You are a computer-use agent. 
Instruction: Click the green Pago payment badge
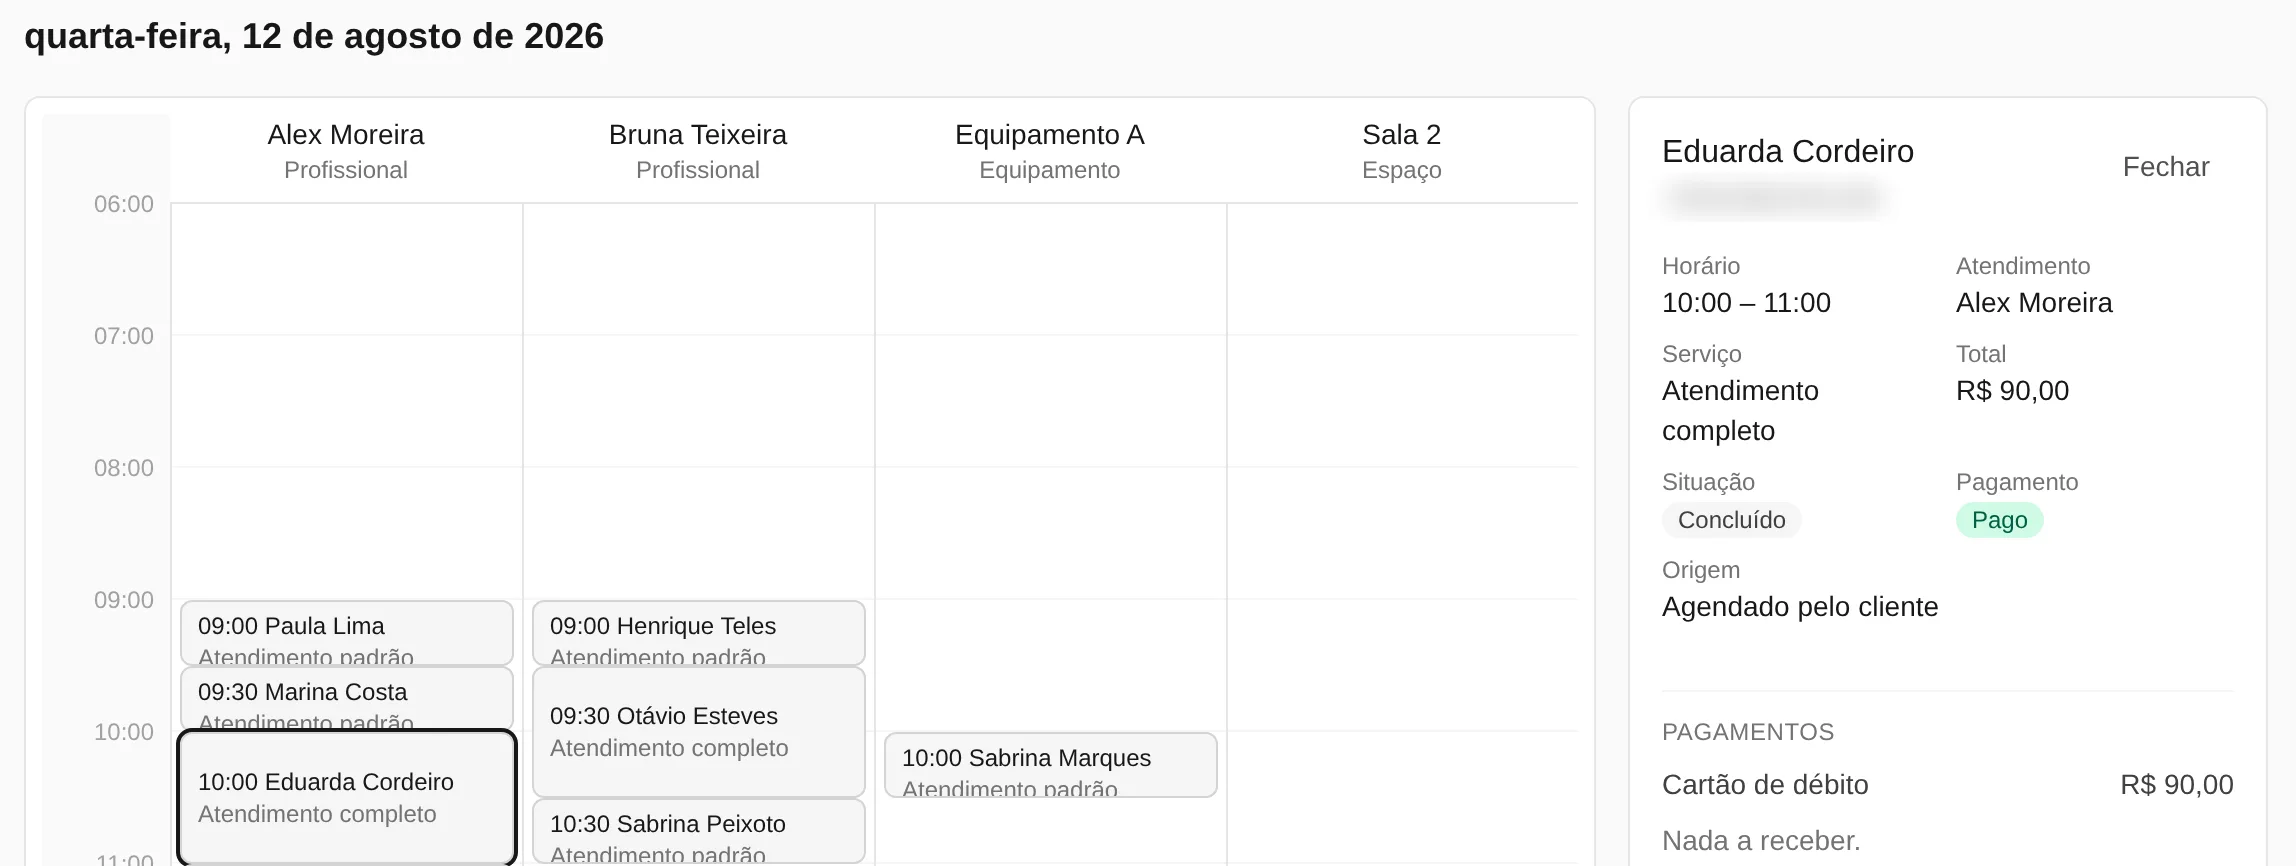tap(1999, 520)
